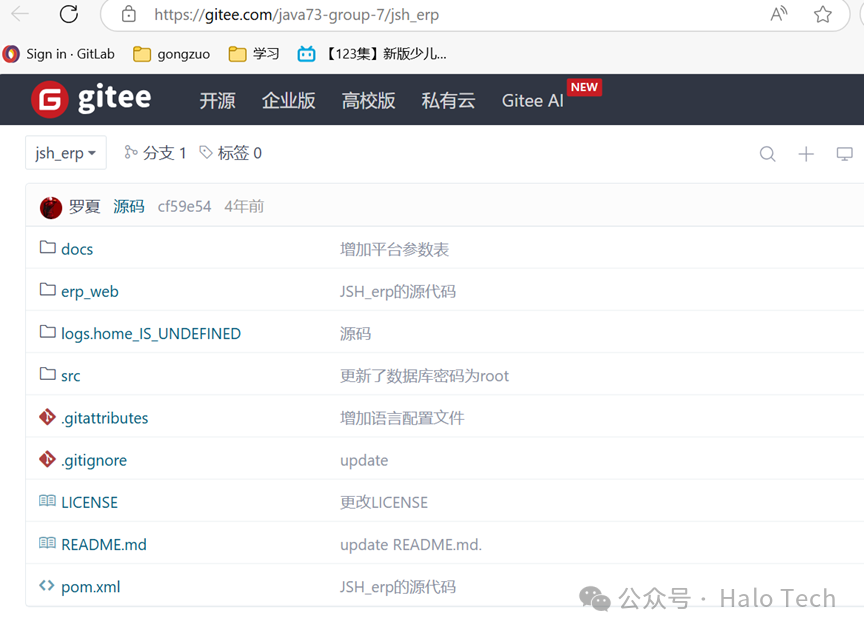Add page to favorites with star icon
The image size is (864, 633).
click(823, 14)
